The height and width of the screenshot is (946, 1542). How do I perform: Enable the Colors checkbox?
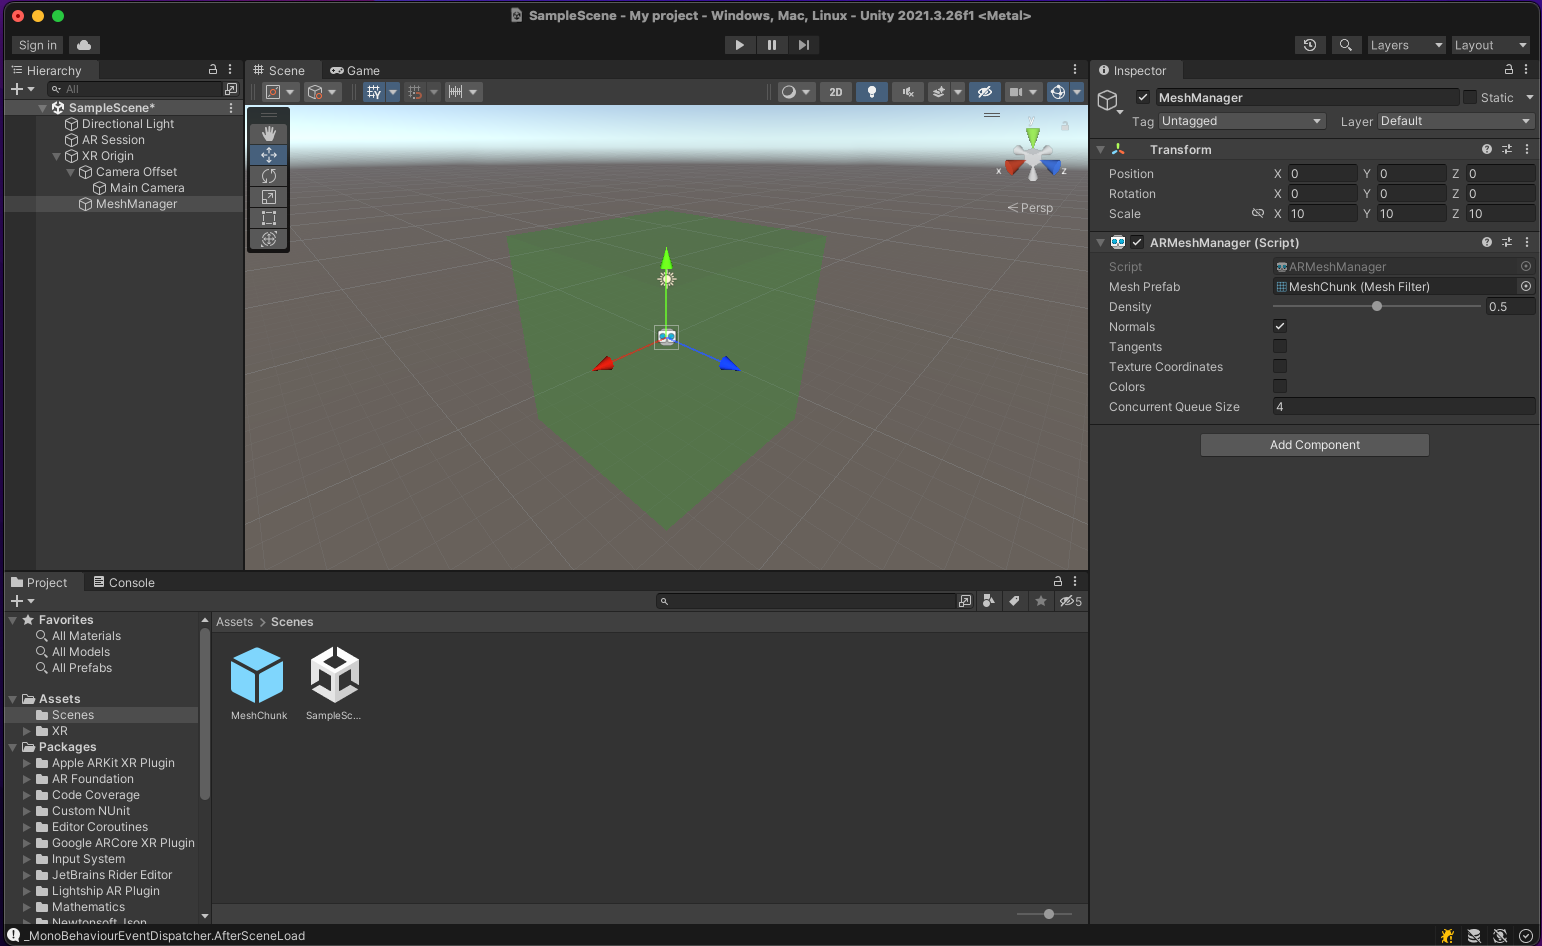(x=1280, y=386)
